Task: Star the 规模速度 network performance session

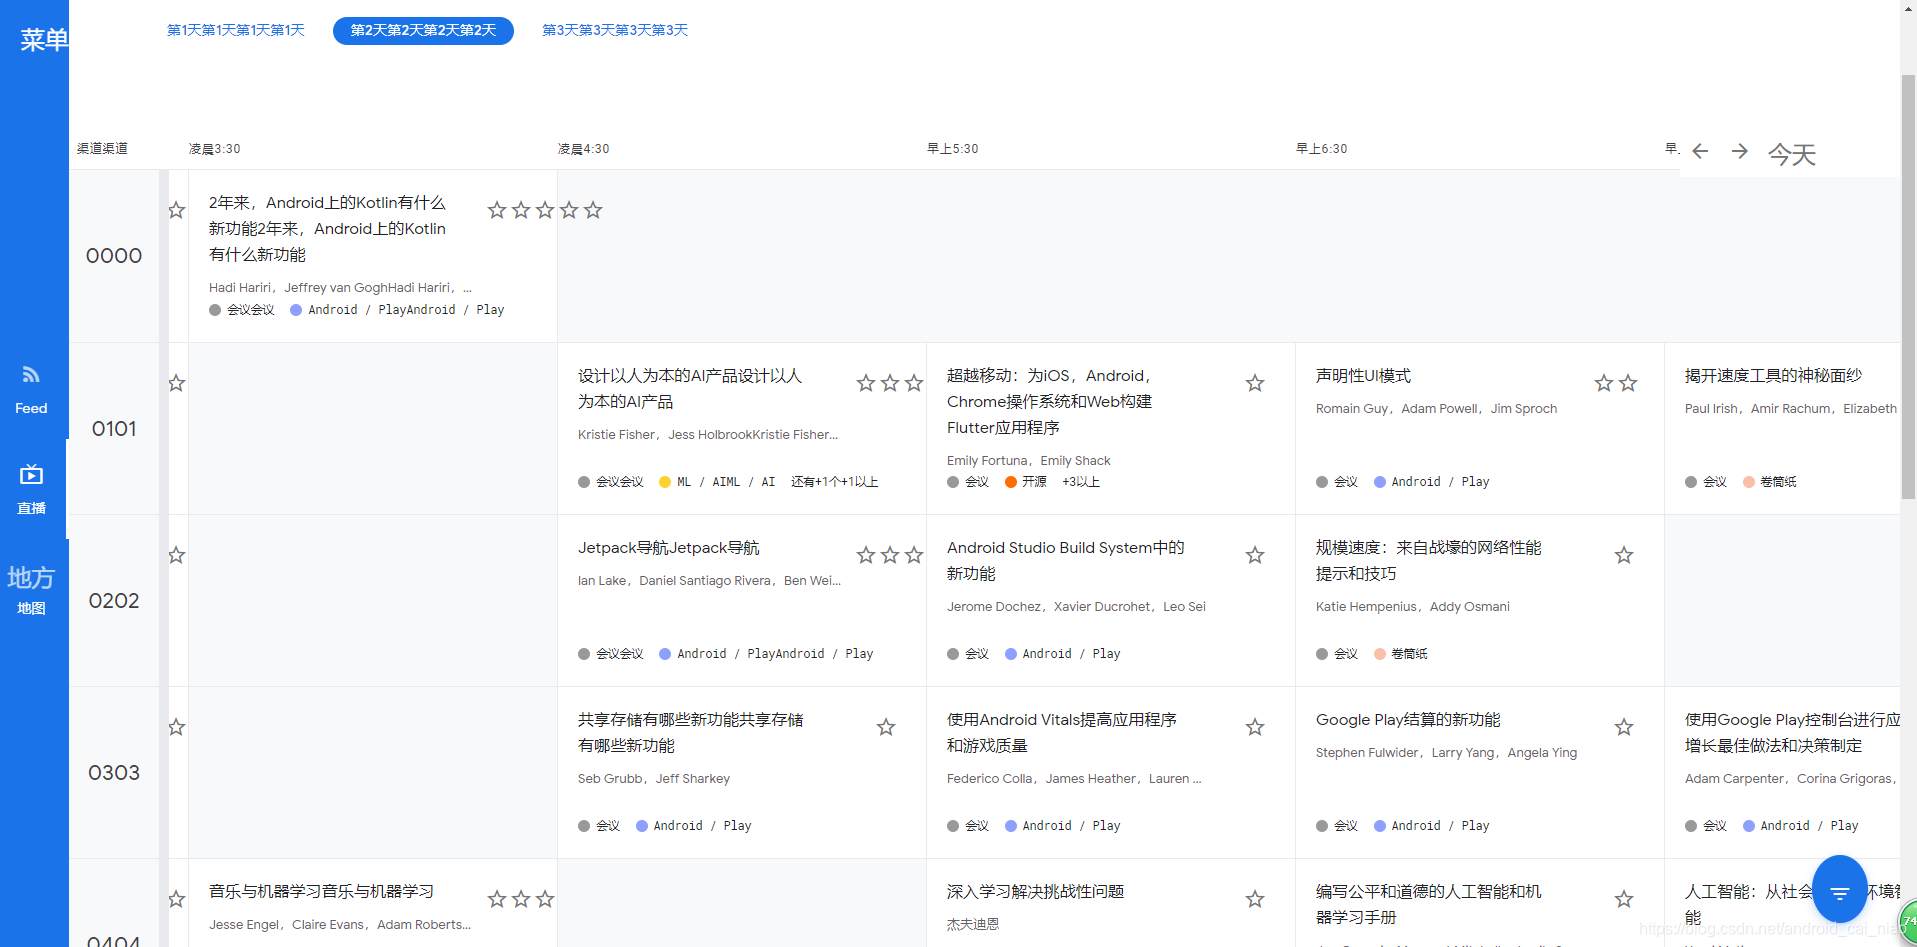Action: pos(1624,555)
